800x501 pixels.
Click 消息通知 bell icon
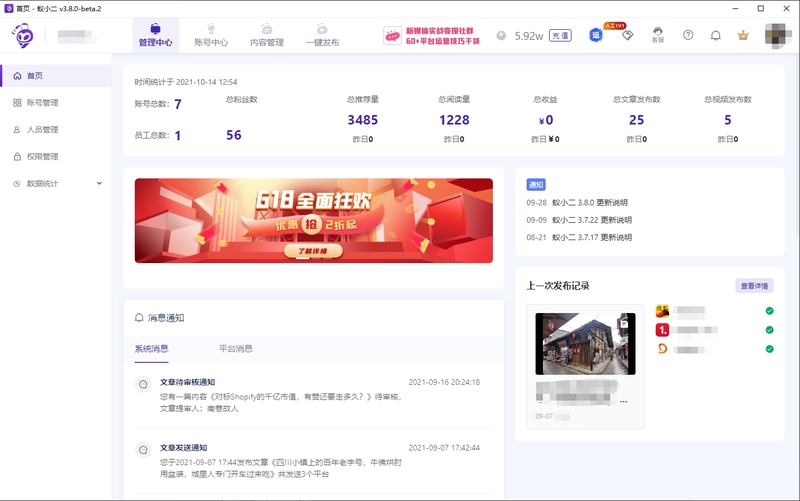(x=139, y=318)
